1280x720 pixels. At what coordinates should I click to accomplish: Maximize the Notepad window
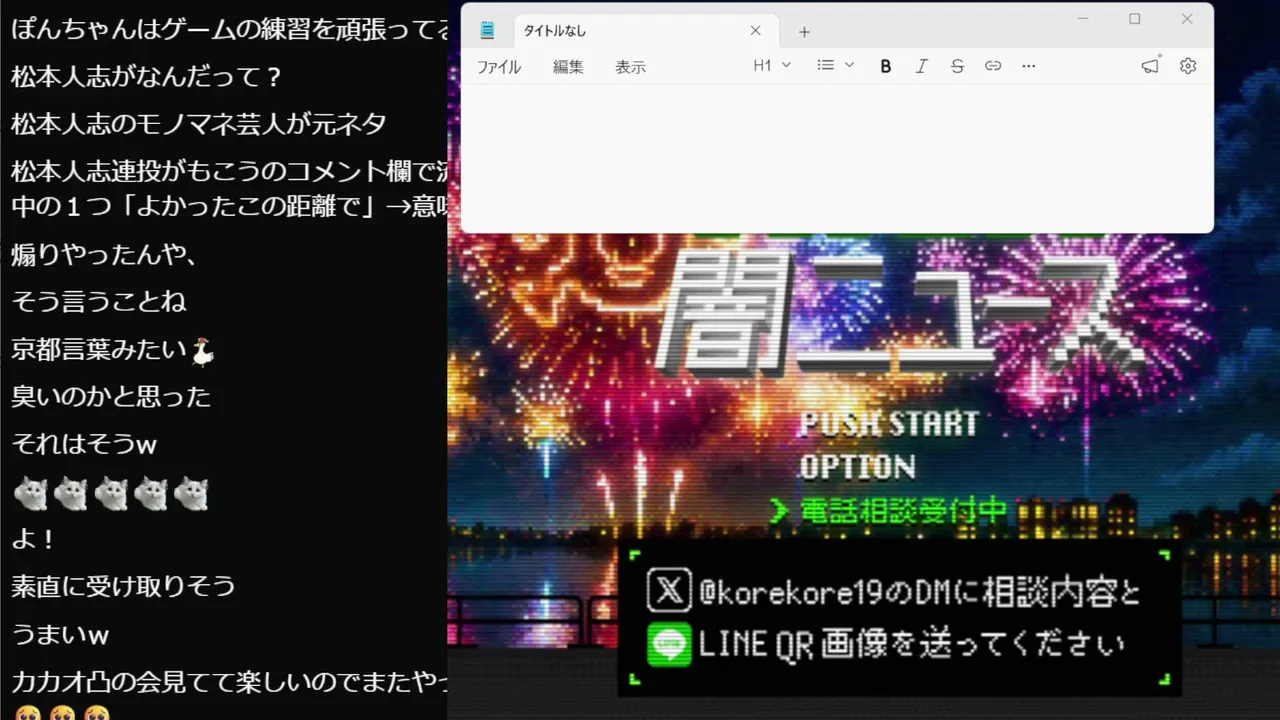1135,19
